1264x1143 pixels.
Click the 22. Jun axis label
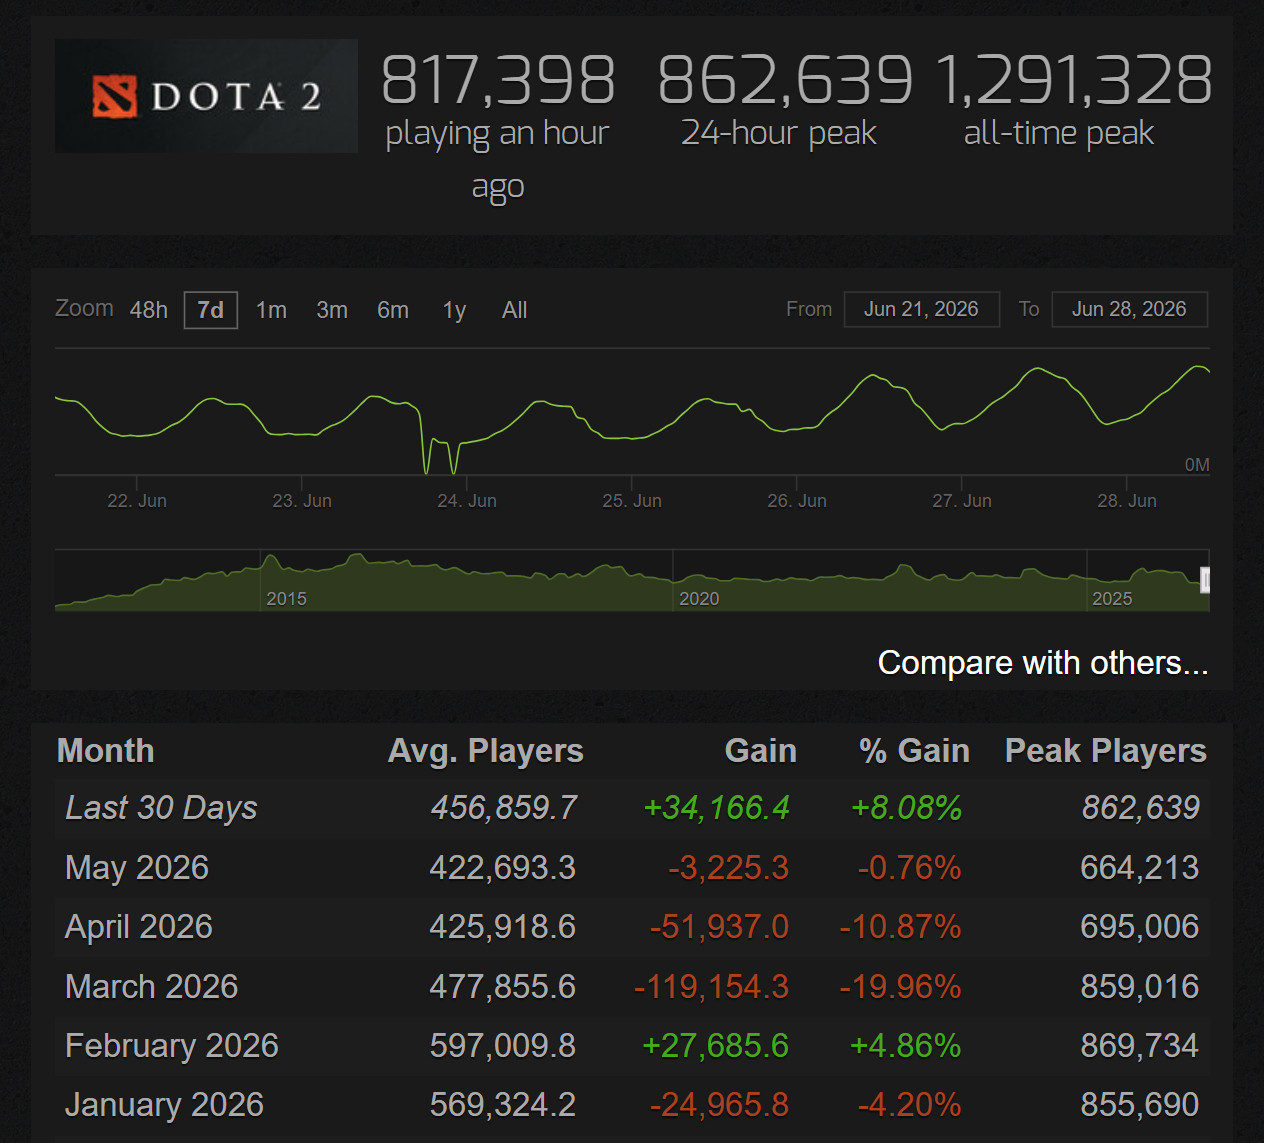(137, 501)
